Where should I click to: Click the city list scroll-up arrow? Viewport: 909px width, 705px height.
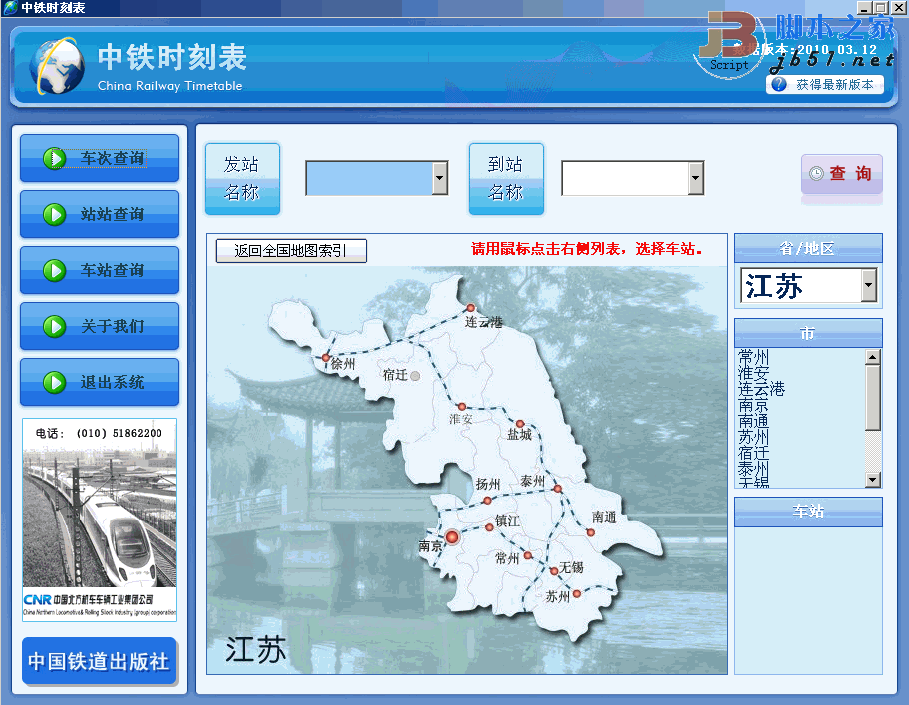pyautogui.click(x=872, y=357)
